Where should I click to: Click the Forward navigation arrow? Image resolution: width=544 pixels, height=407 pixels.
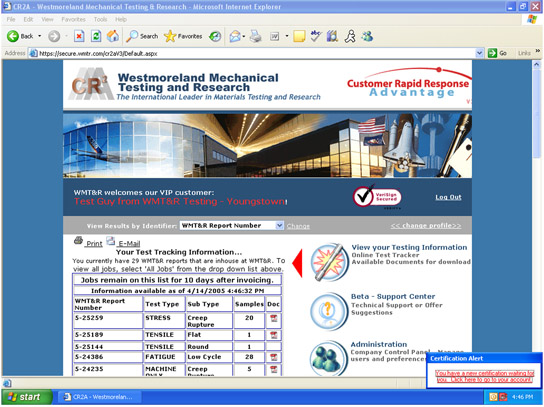pyautogui.click(x=54, y=36)
